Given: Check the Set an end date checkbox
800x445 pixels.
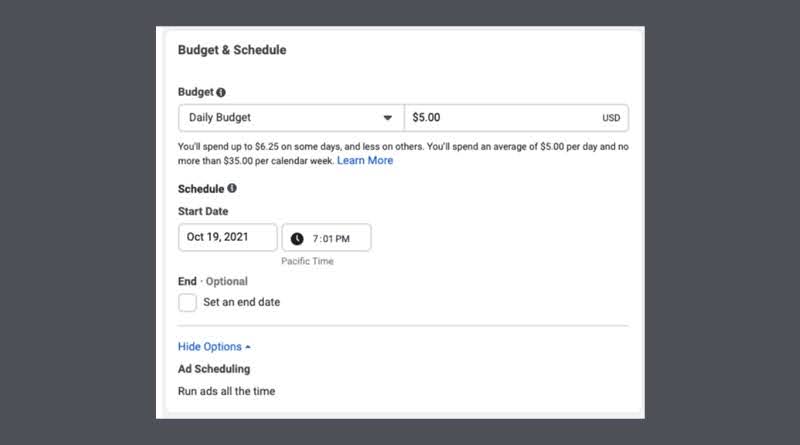Looking at the screenshot, I should [x=187, y=302].
